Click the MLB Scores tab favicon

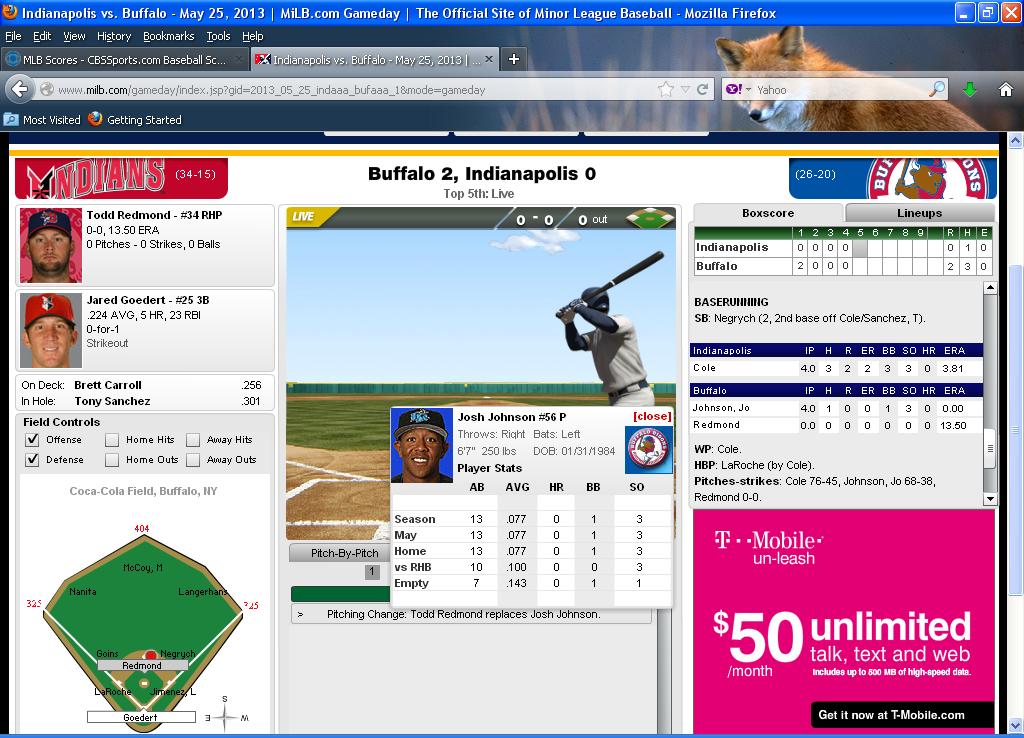[x=12, y=59]
